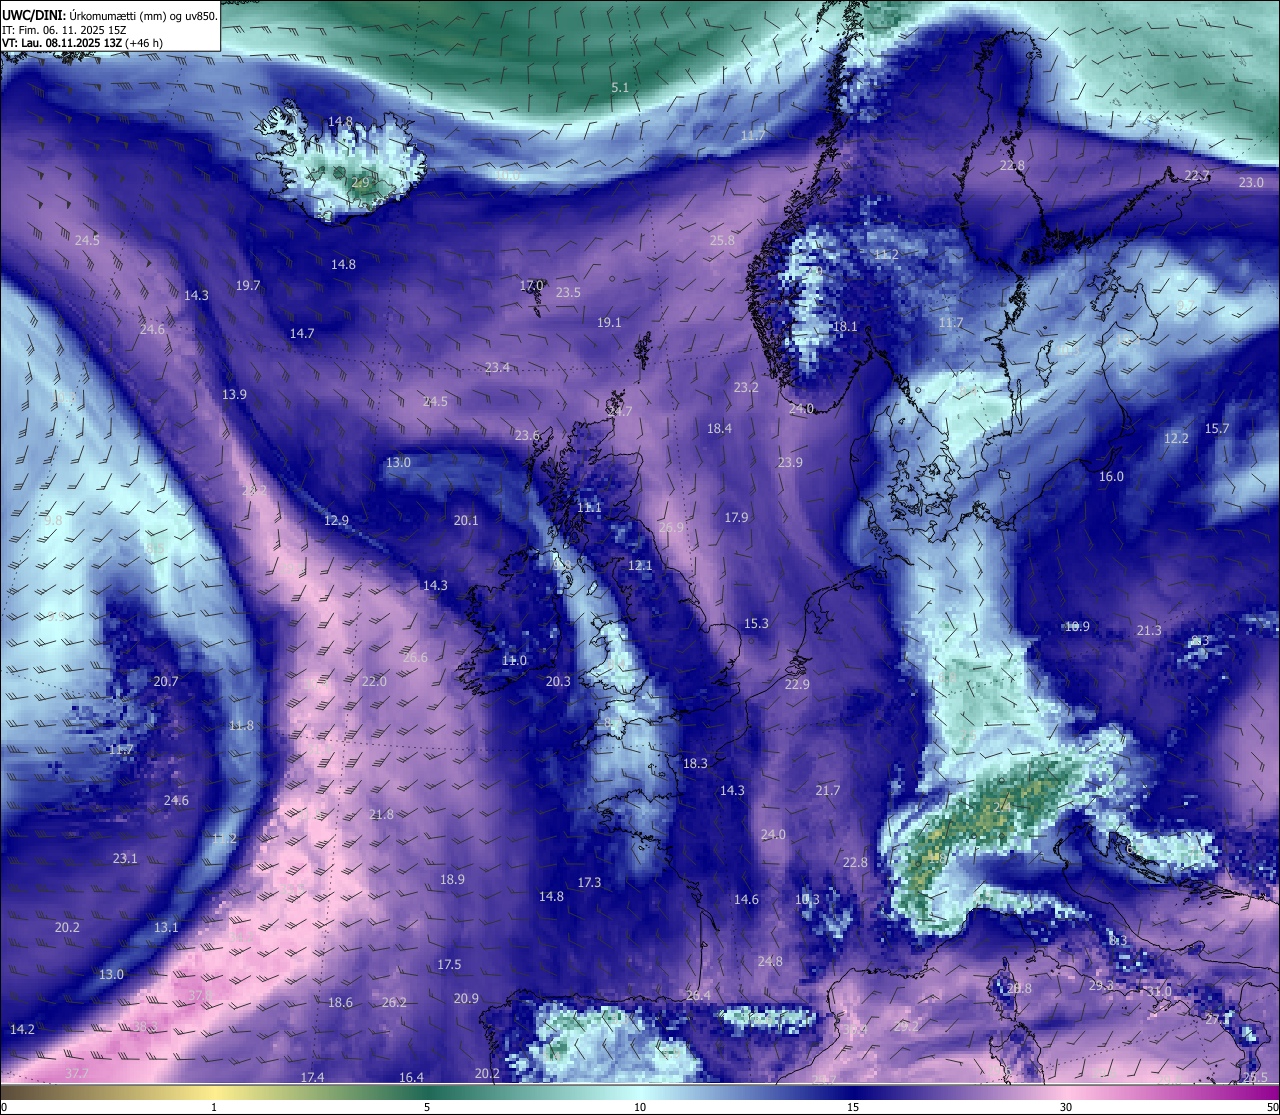Click the 21.8 value on the map
Viewport: 1280px width, 1115px height.
click(381, 814)
